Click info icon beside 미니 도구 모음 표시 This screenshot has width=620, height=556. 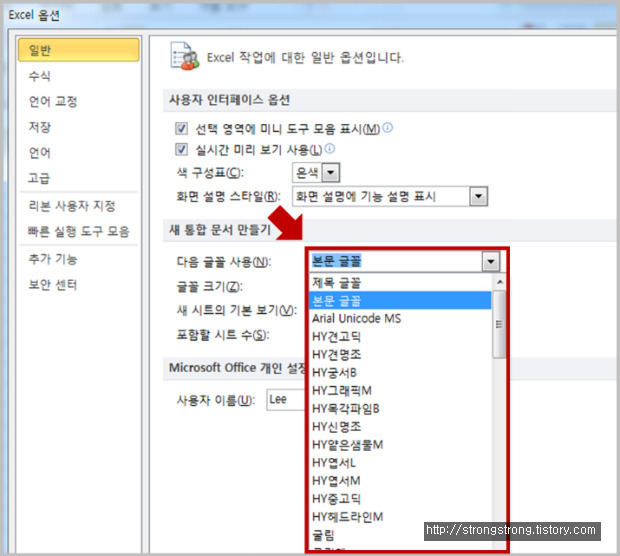click(388, 127)
